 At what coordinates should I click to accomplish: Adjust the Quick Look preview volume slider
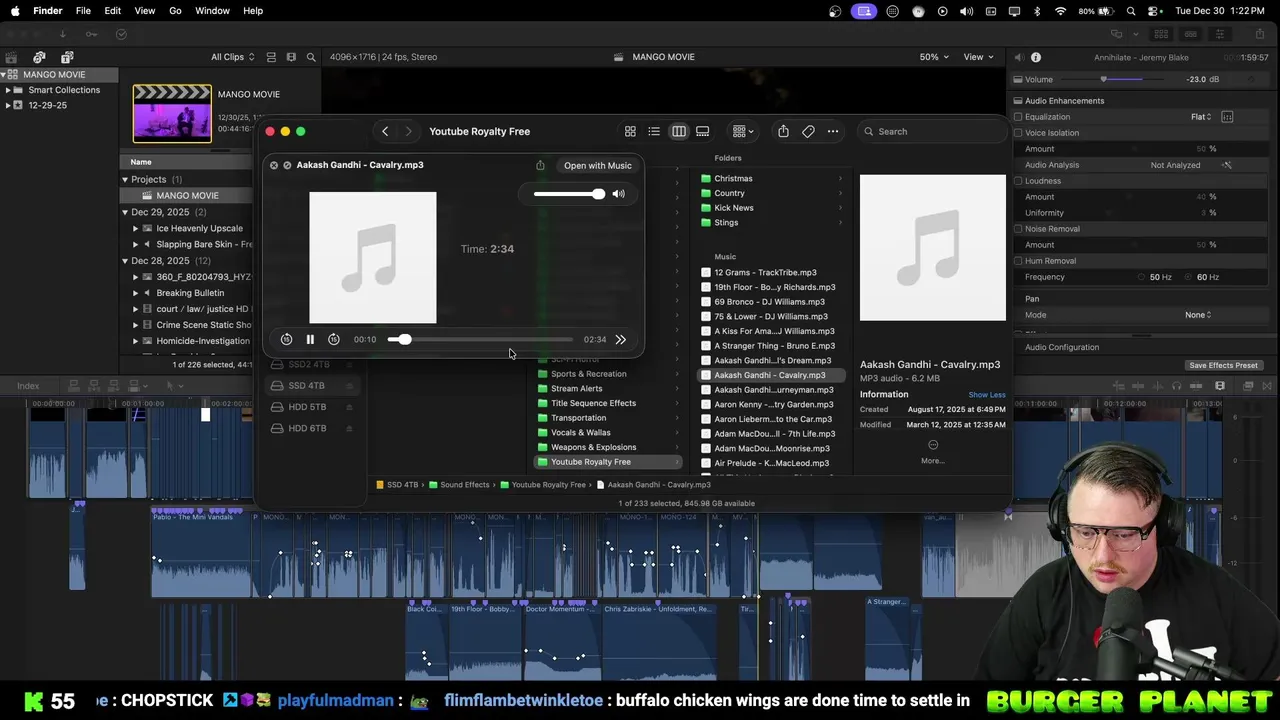pyautogui.click(x=569, y=194)
